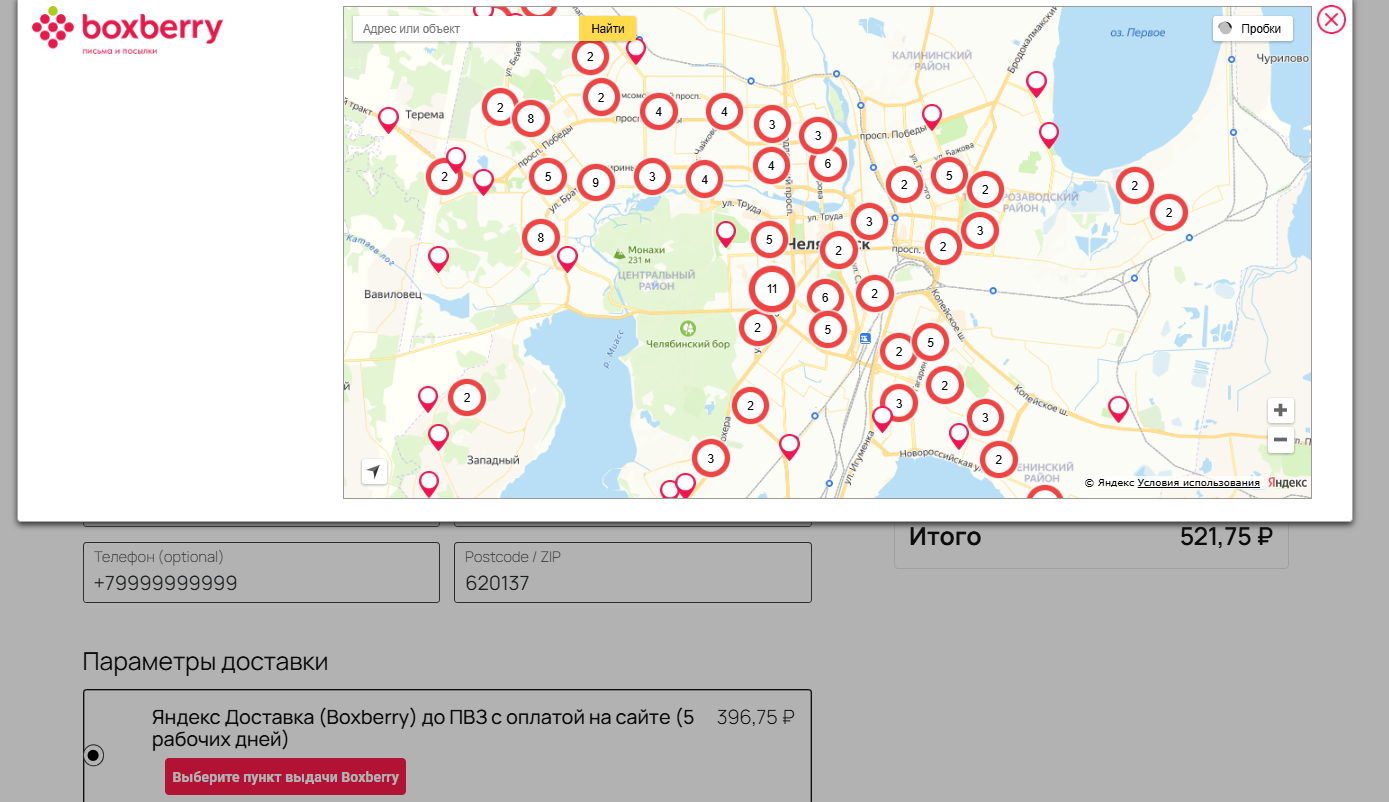
Task: Open cluster 5 left of the 9 cluster
Action: point(547,177)
